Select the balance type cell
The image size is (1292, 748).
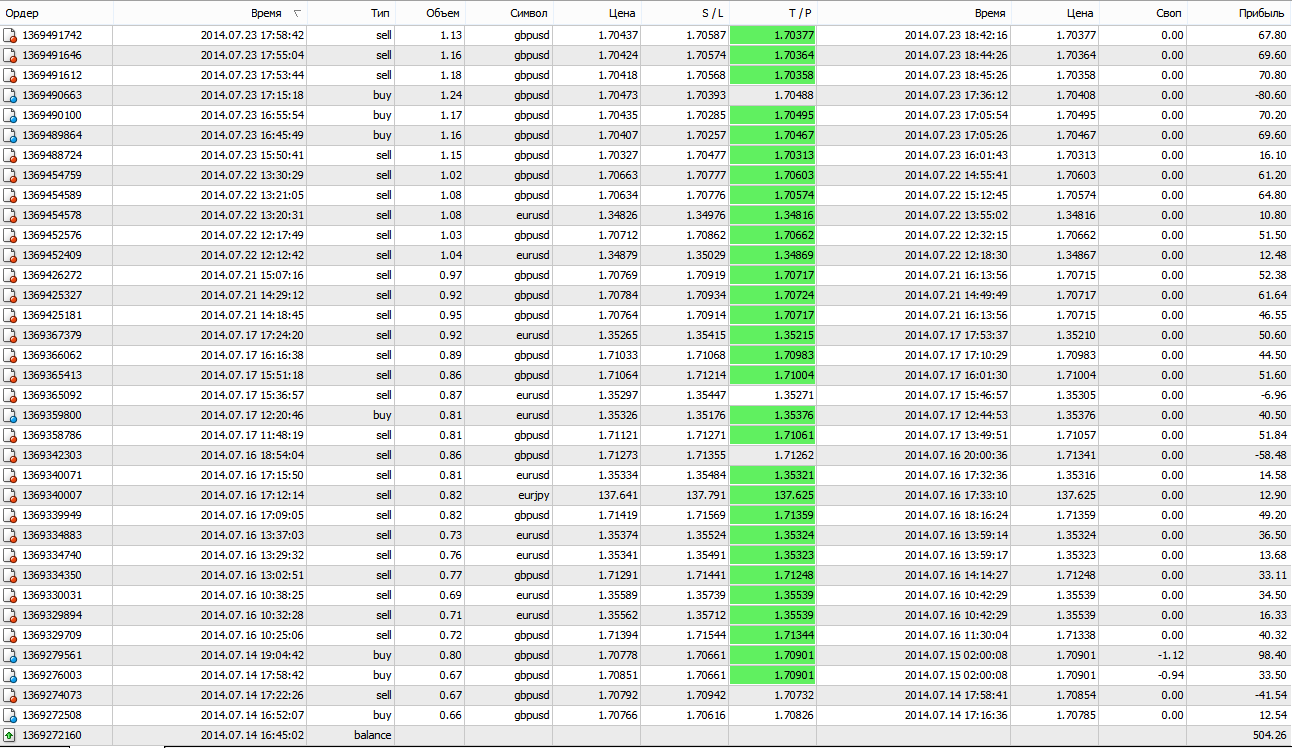point(372,735)
